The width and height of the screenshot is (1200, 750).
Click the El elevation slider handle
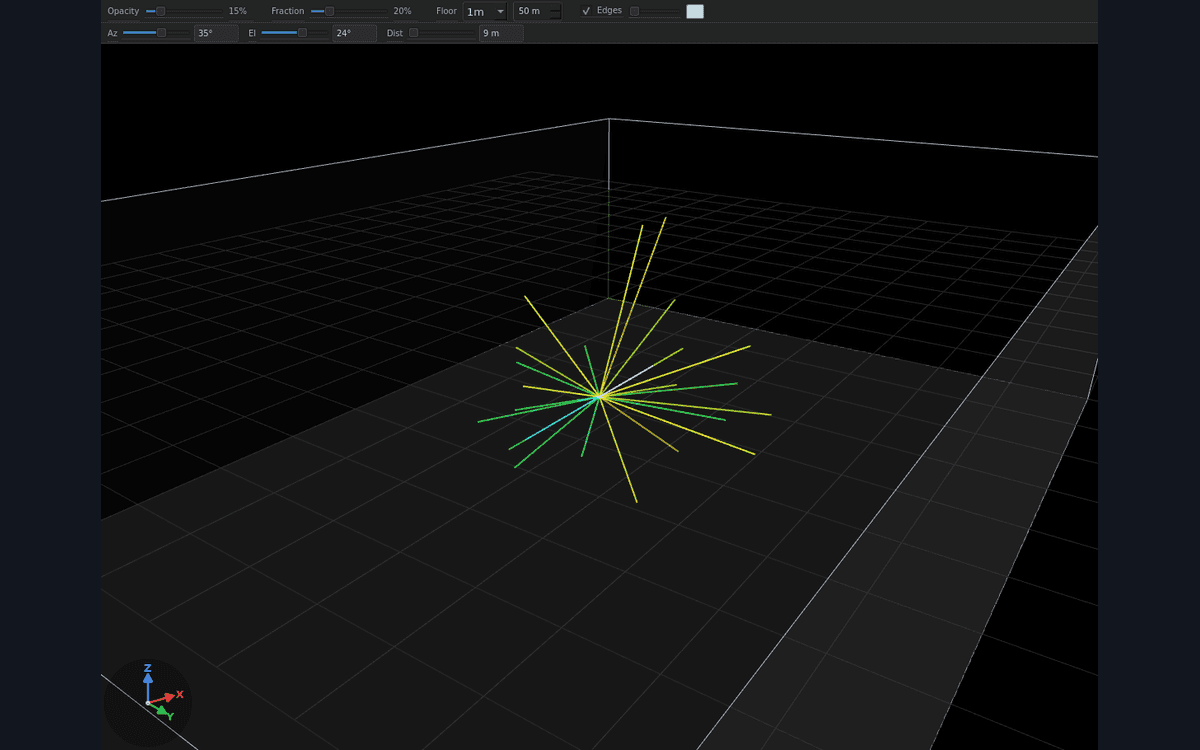tap(302, 33)
